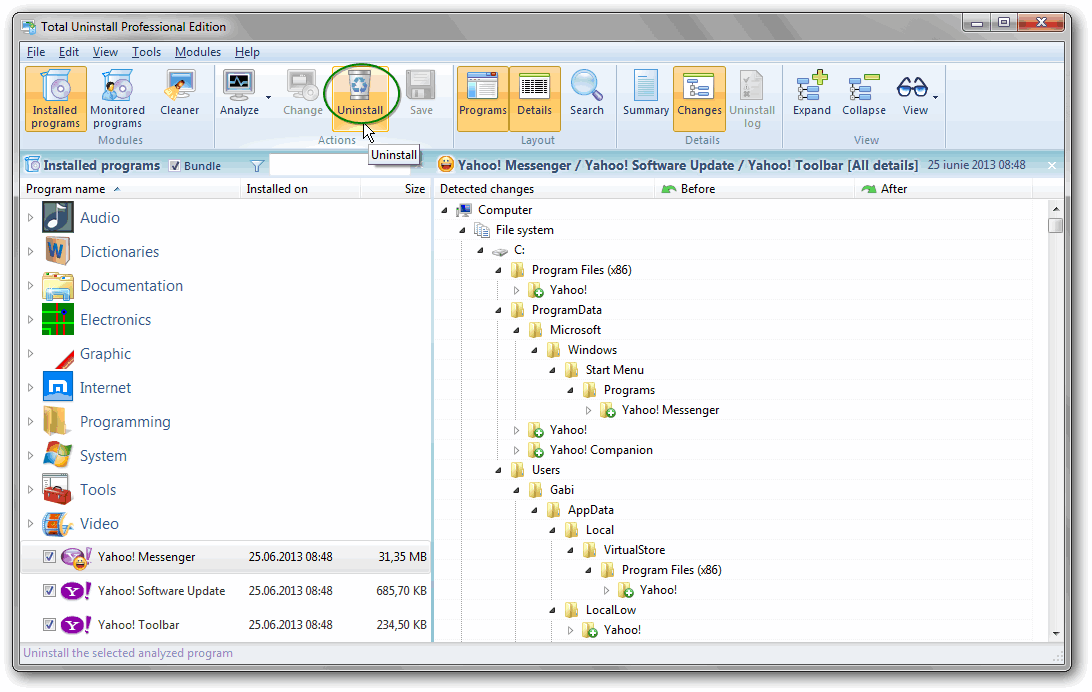Uncheck the Yahoo! Messenger checkbox
Screen dimensions: 1092x692
(x=49, y=557)
